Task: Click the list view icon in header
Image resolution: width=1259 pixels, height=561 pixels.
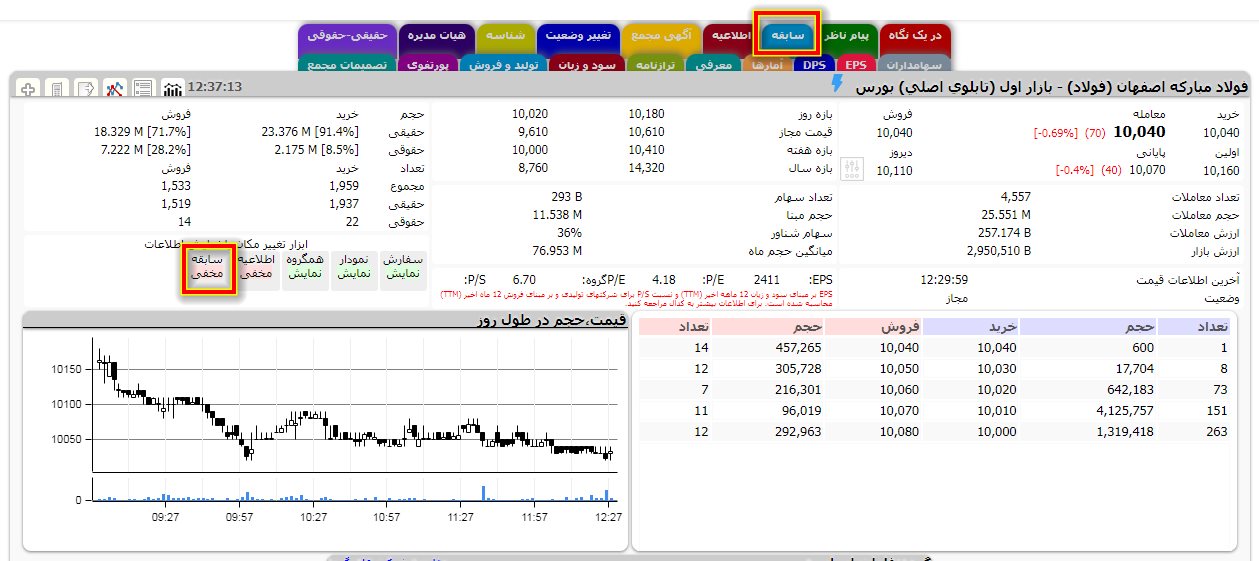Action: (x=144, y=87)
